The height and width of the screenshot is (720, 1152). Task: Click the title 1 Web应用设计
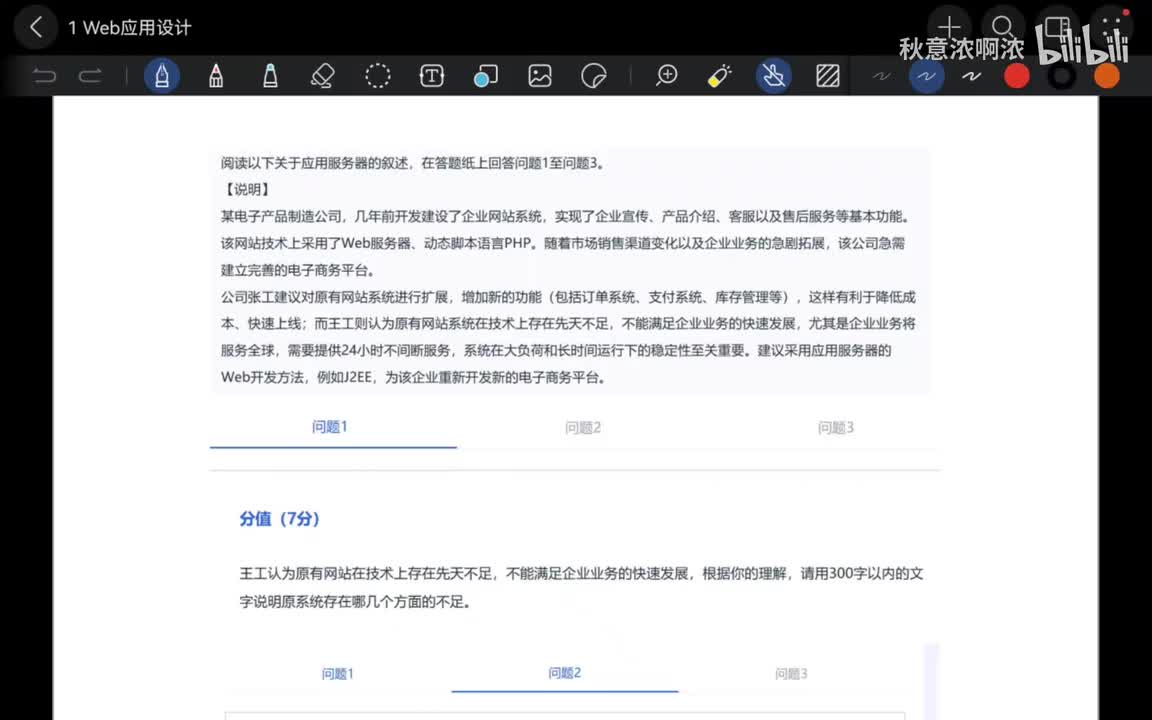coord(129,28)
